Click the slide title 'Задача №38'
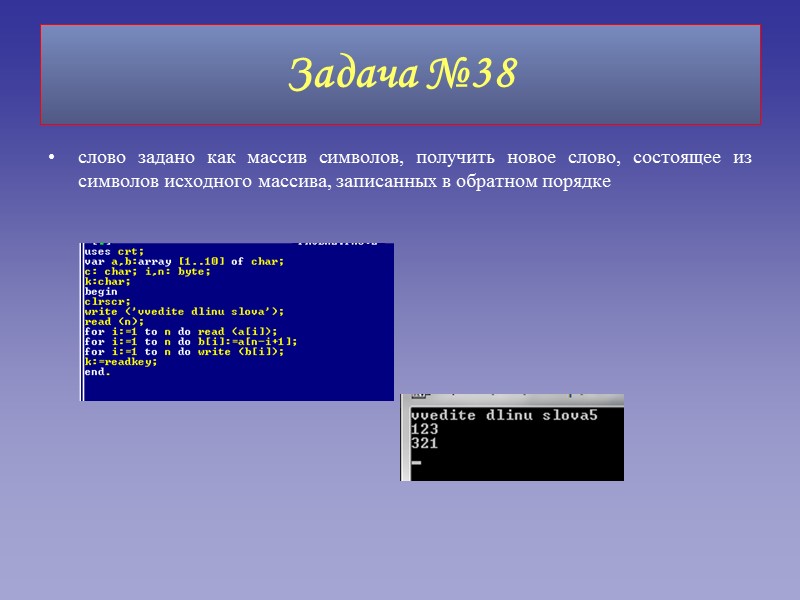Image resolution: width=800 pixels, height=600 pixels. [x=403, y=73]
